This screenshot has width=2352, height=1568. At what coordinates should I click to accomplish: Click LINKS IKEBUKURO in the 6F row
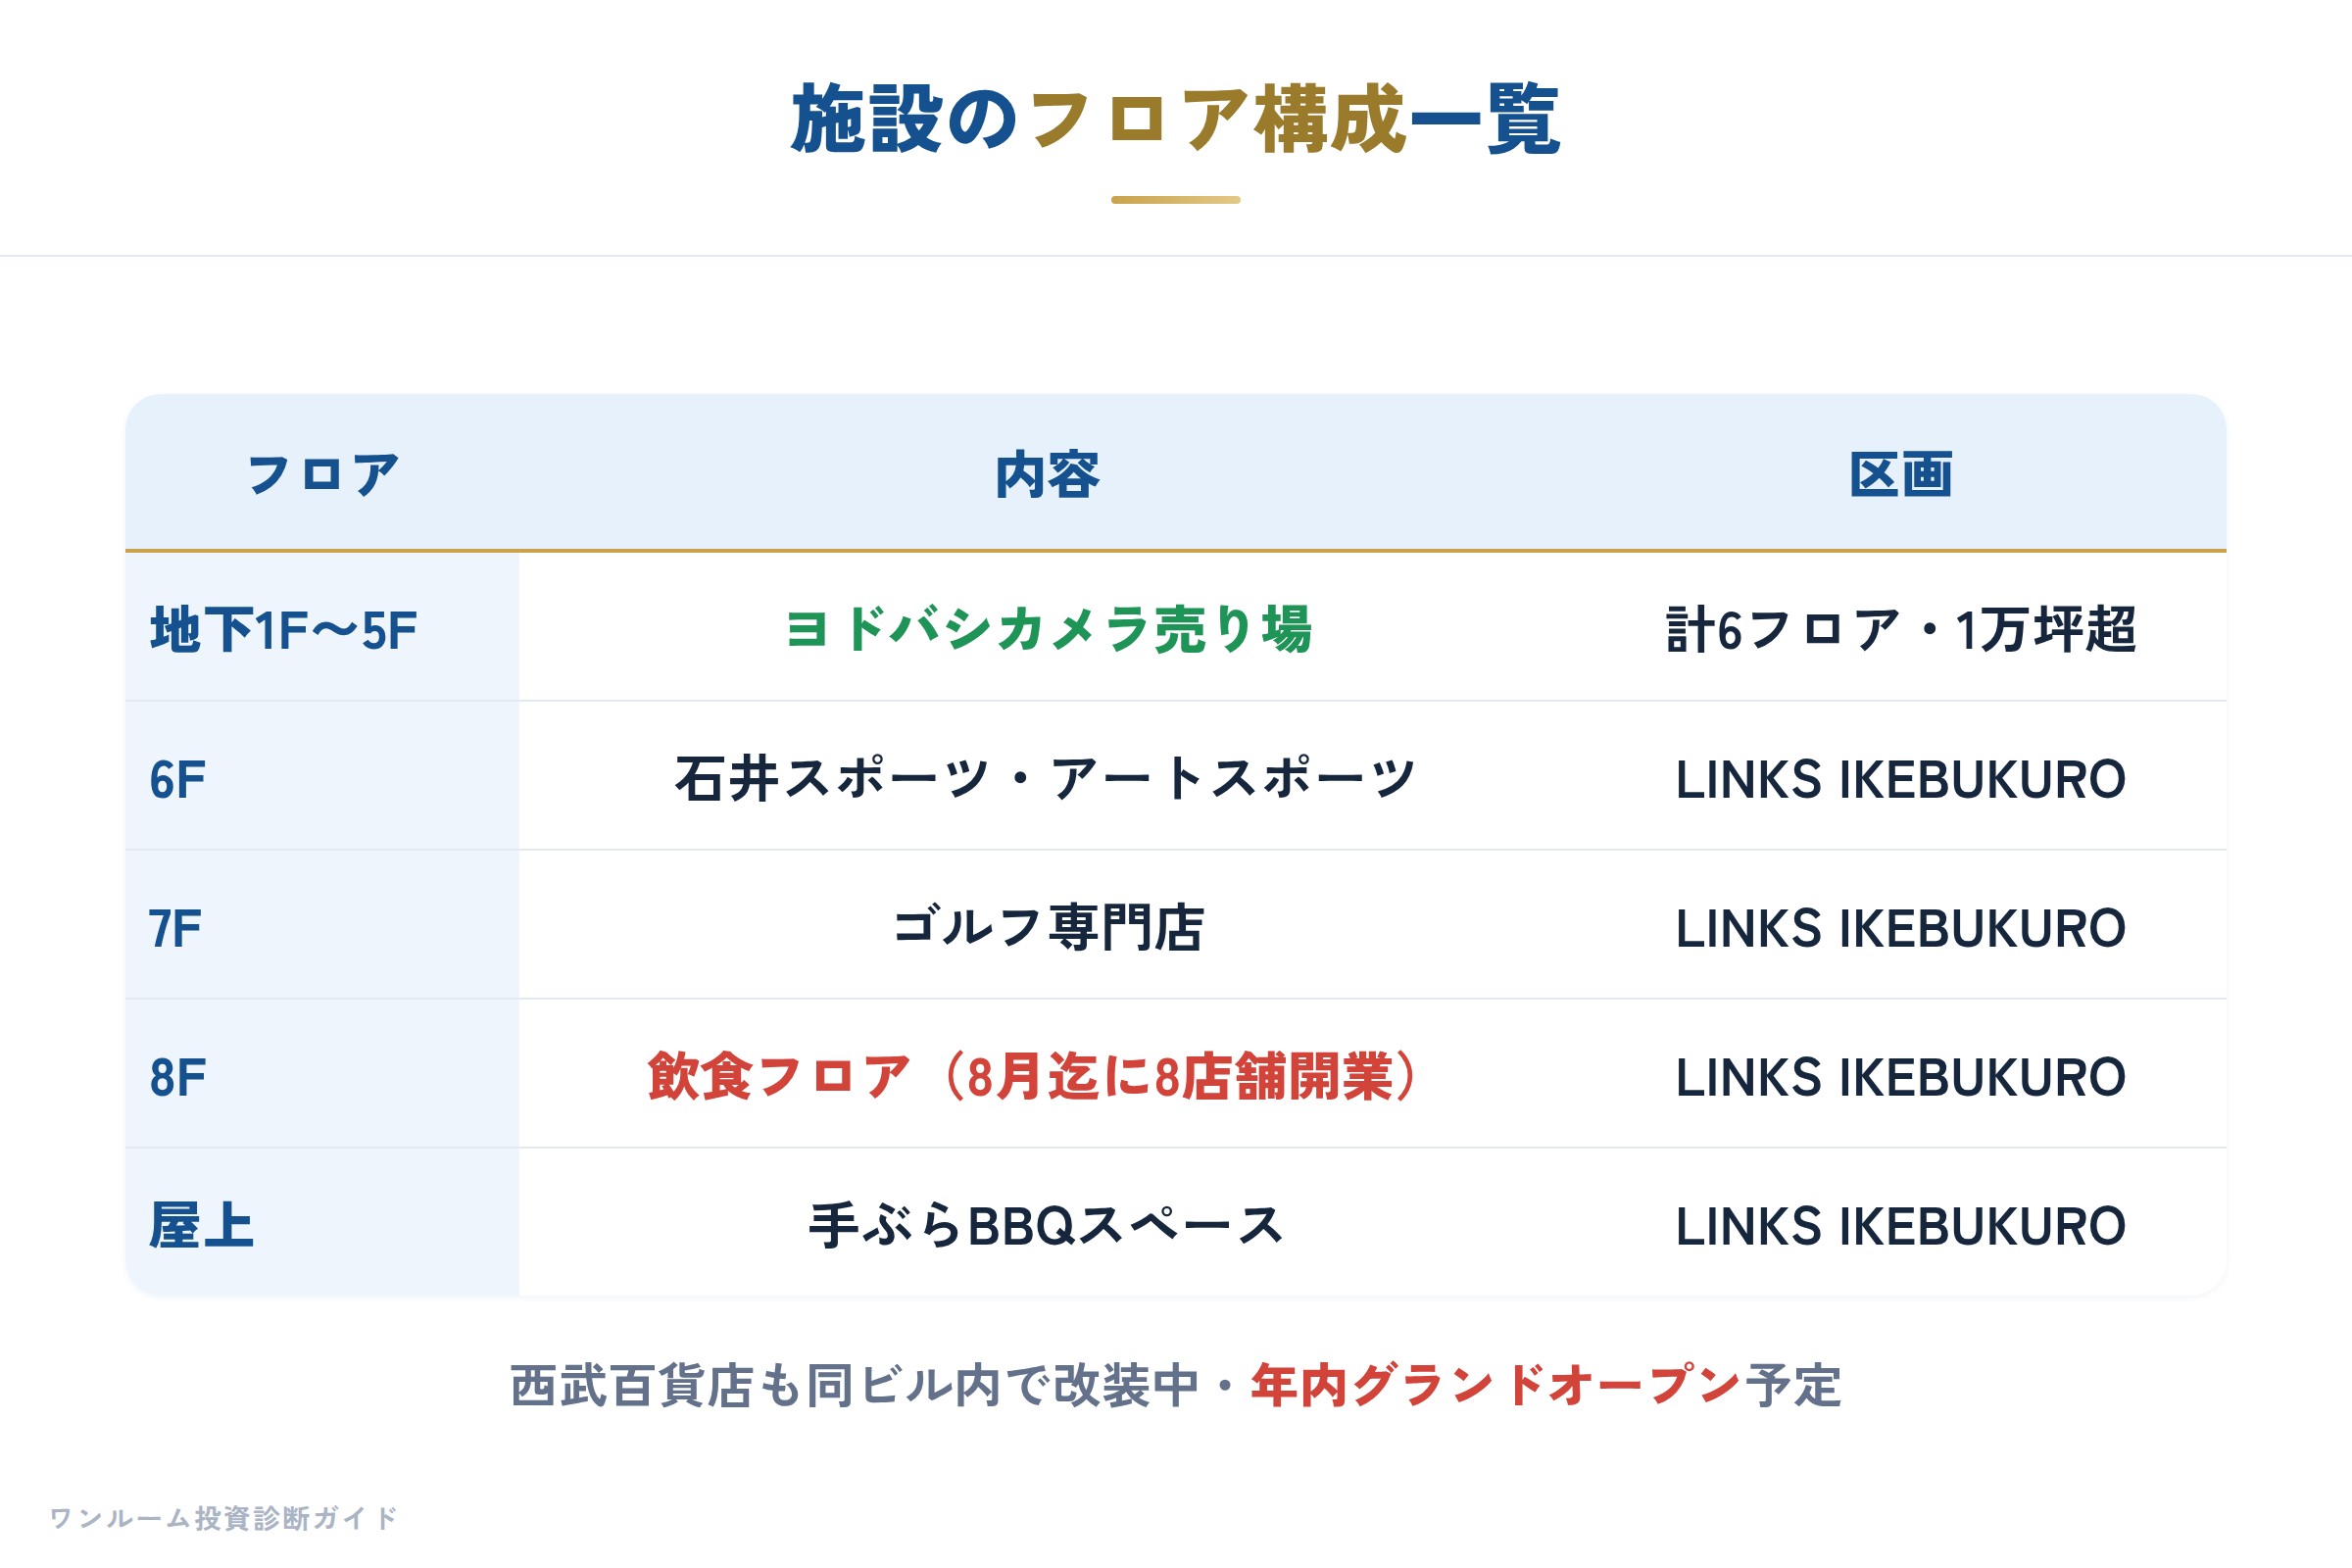click(1901, 780)
